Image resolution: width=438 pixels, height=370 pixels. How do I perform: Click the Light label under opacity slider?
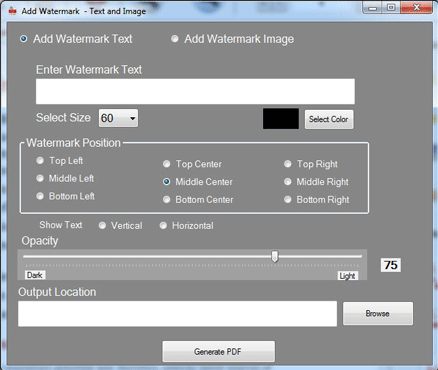pyautogui.click(x=347, y=276)
